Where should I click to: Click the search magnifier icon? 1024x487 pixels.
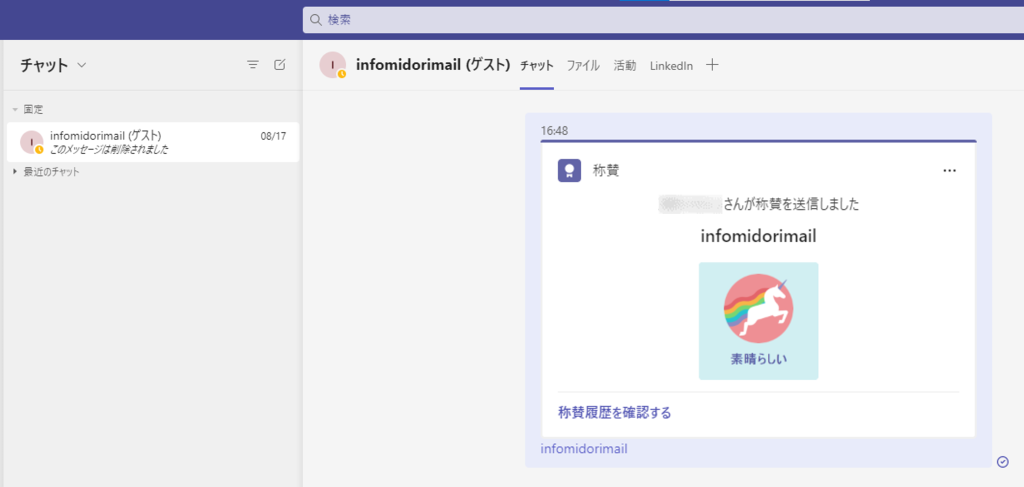[x=317, y=20]
